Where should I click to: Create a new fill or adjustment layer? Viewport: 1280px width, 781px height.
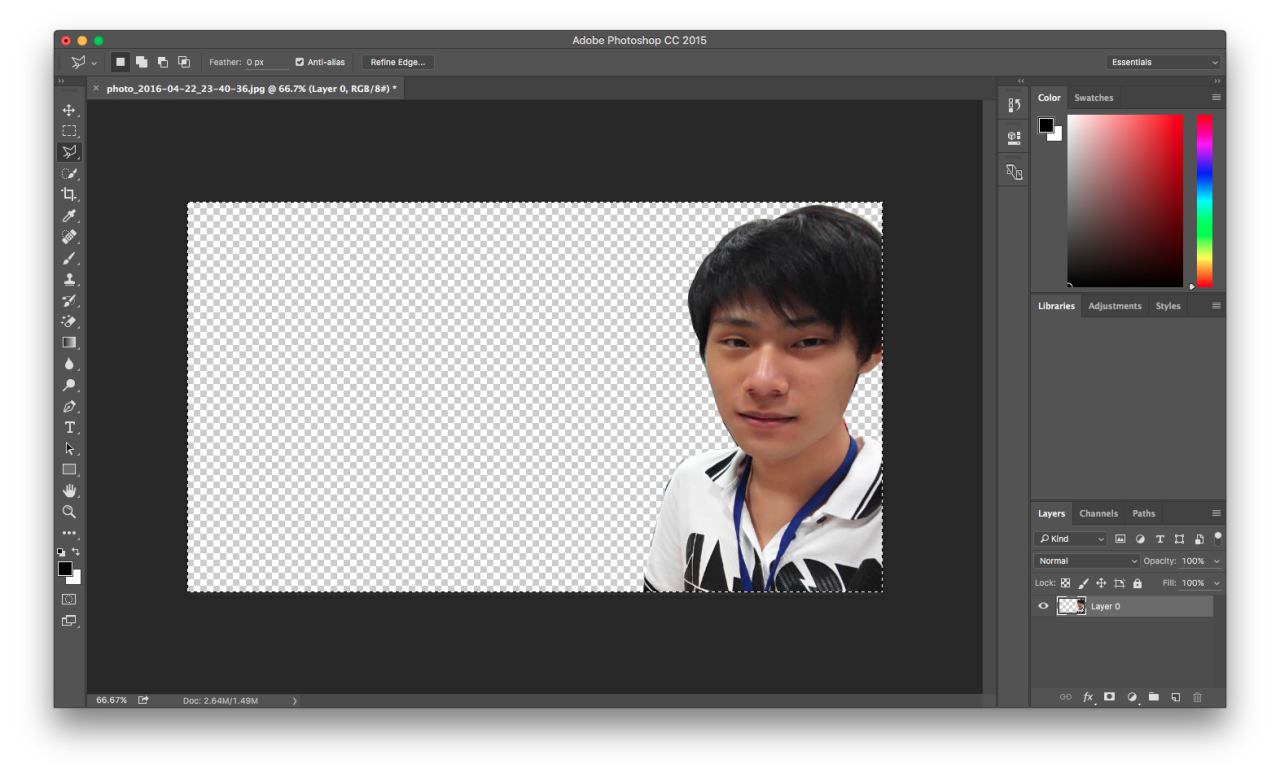tap(1132, 697)
